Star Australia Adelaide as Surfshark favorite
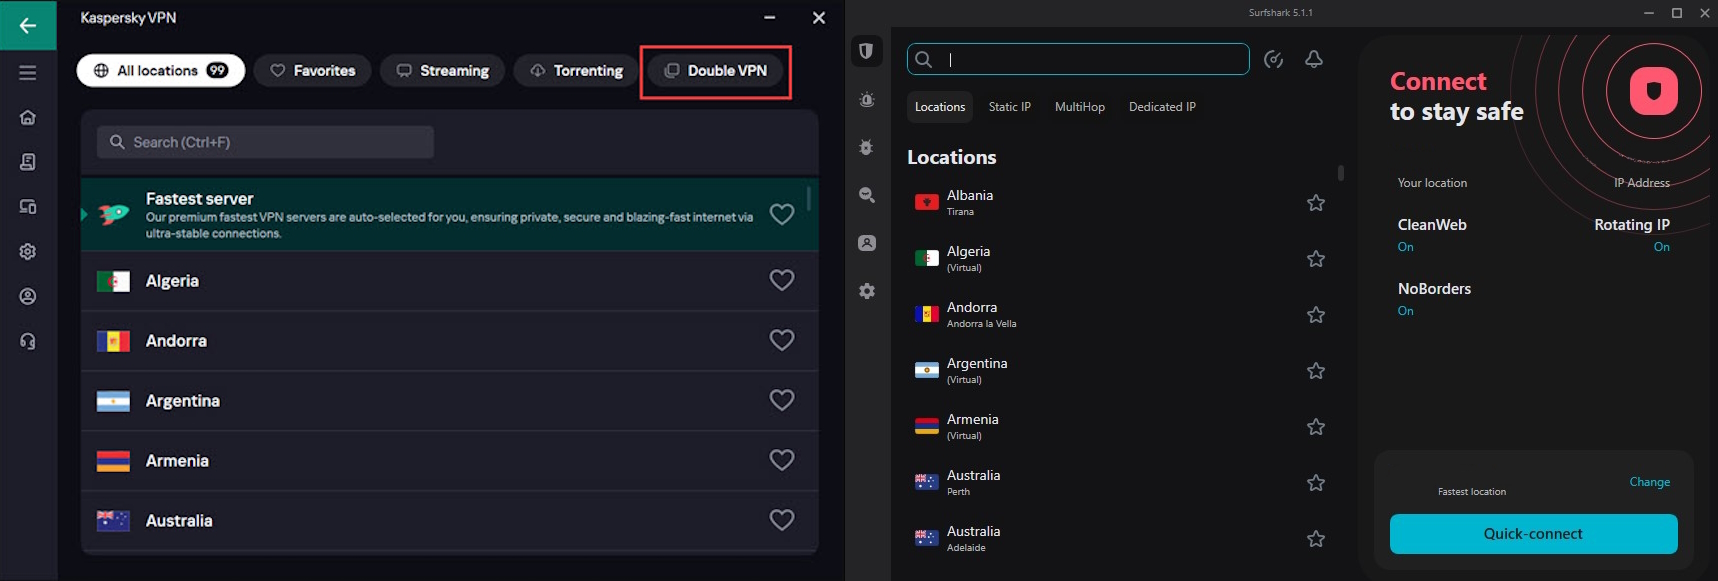This screenshot has width=1718, height=581. point(1316,539)
